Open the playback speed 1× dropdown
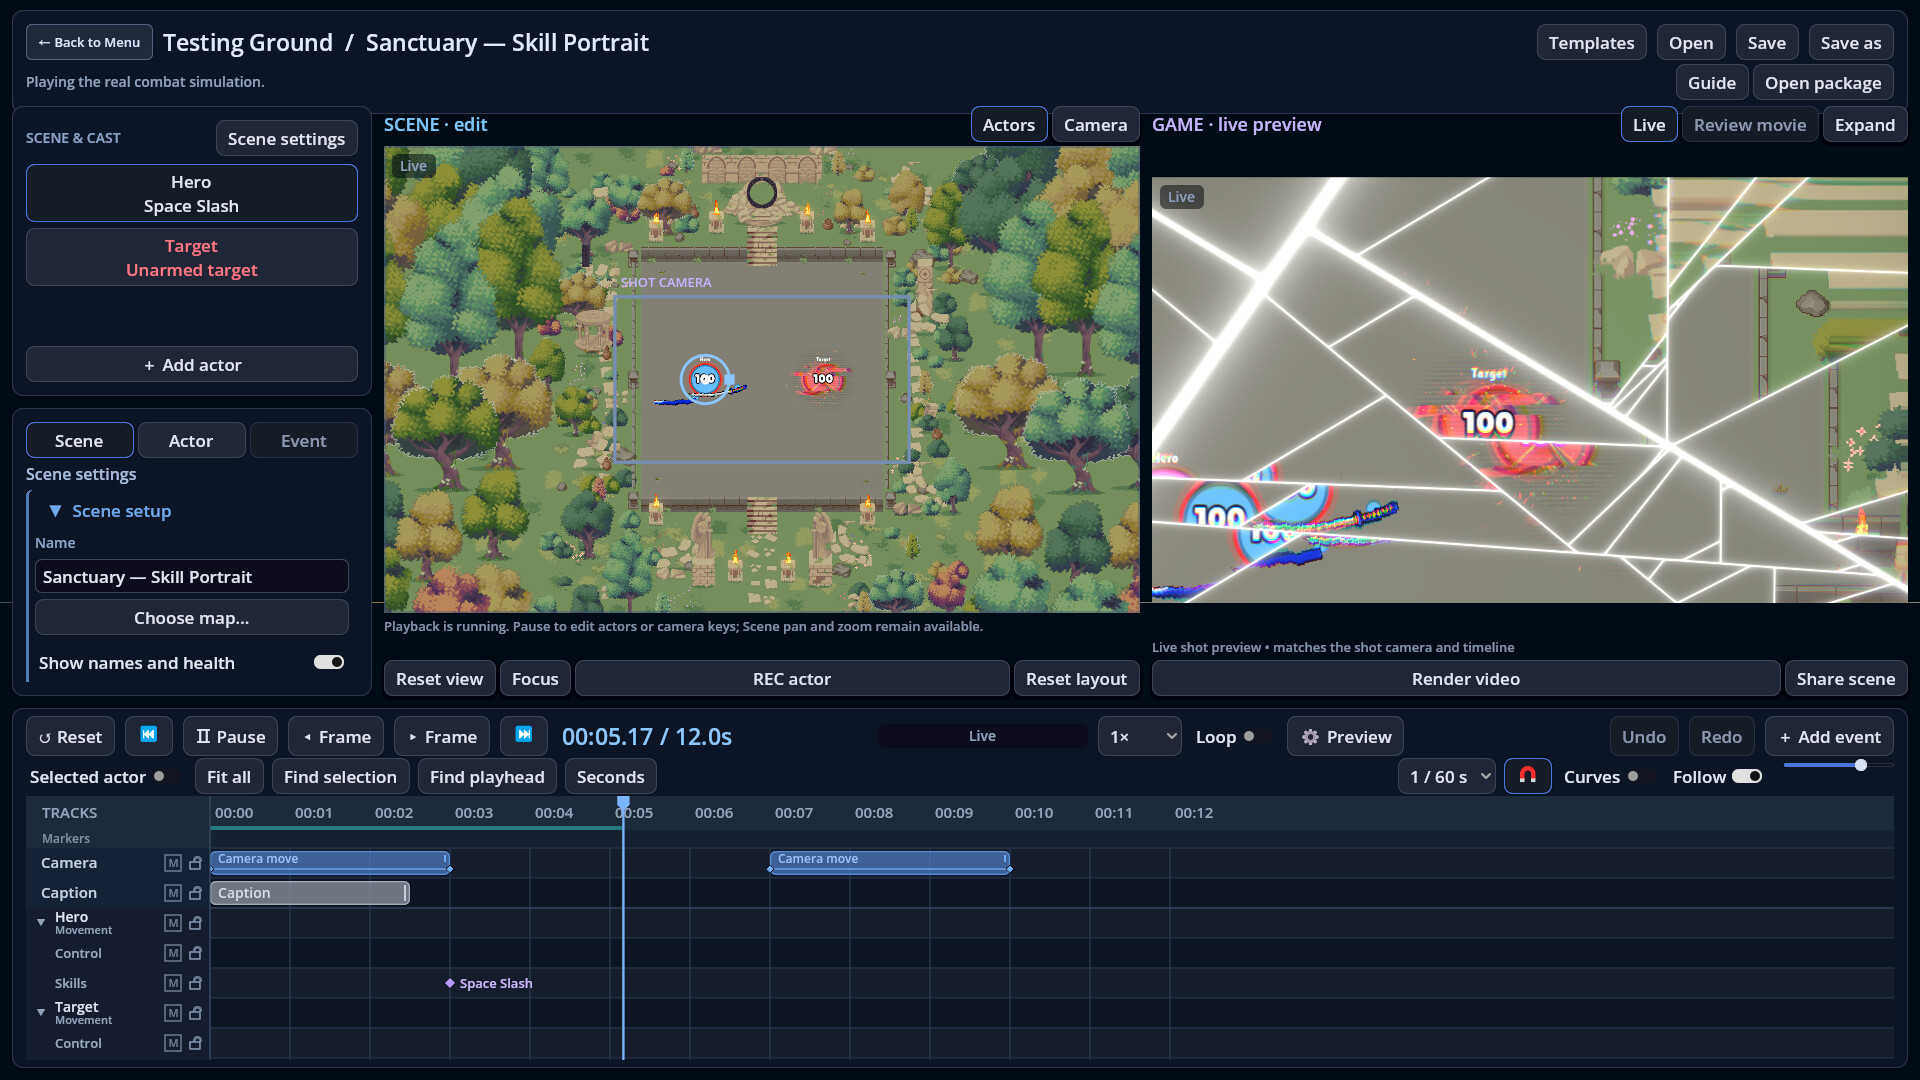 1139,737
